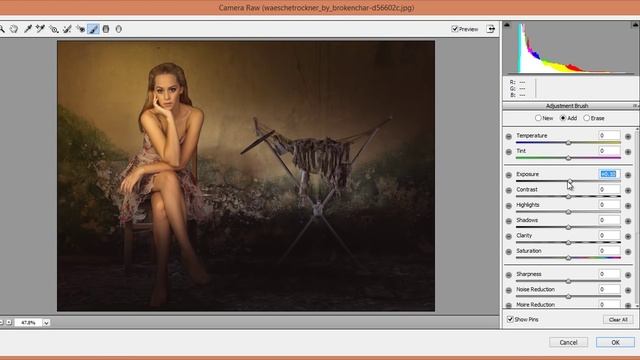Open the zoom level dropdown arrow

click(x=46, y=322)
